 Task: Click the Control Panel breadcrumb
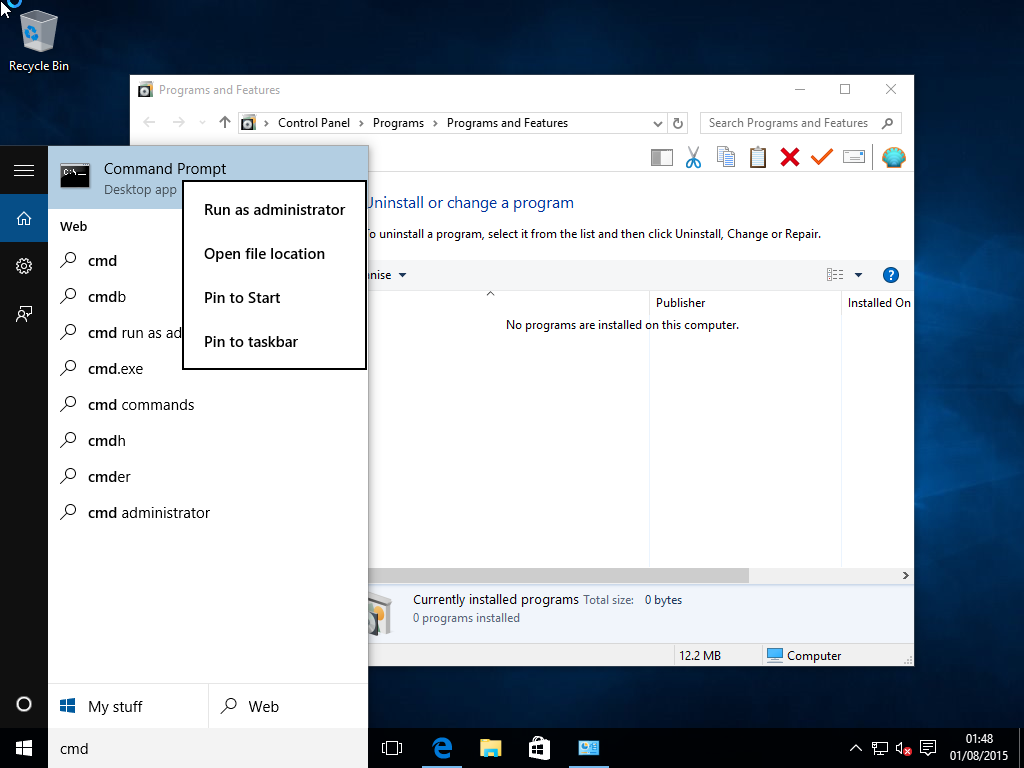313,123
